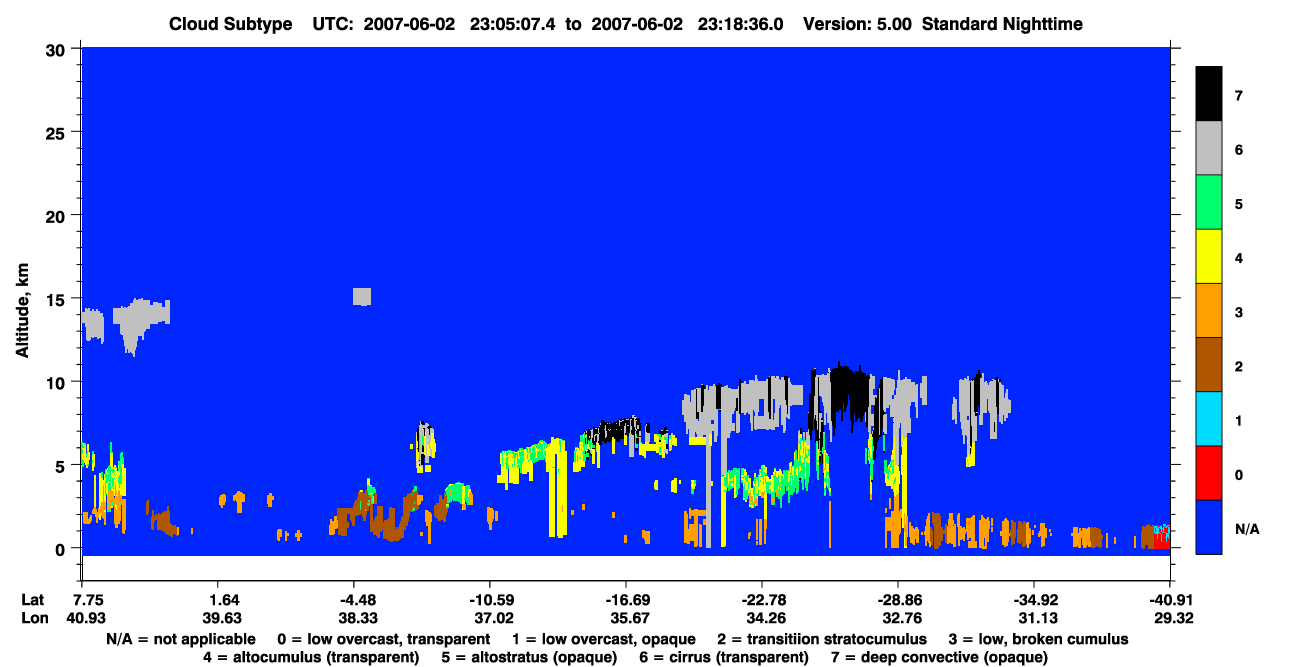Click legend text '2 = transitiion stratocumulus'

[x=821, y=639]
